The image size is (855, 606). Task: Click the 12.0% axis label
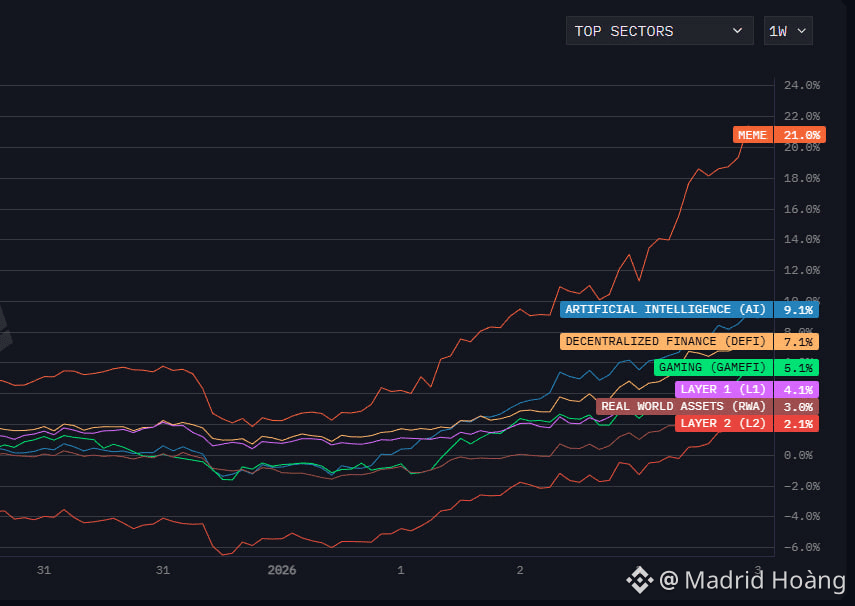click(802, 271)
